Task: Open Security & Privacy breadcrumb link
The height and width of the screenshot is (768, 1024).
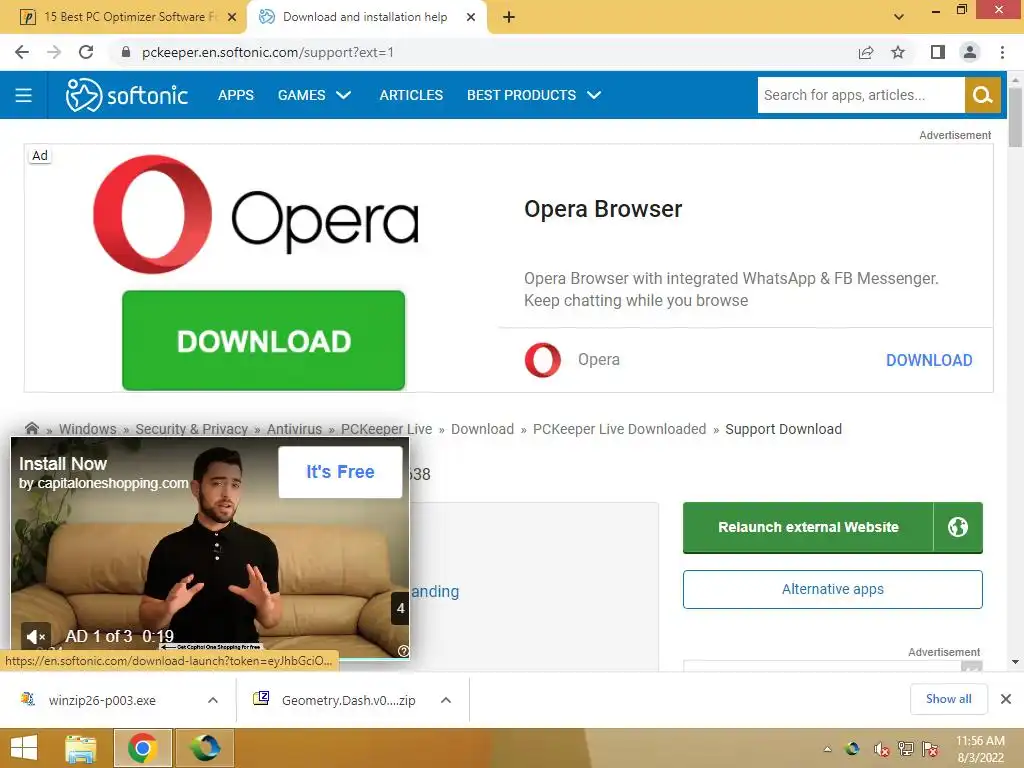Action: pyautogui.click(x=191, y=429)
